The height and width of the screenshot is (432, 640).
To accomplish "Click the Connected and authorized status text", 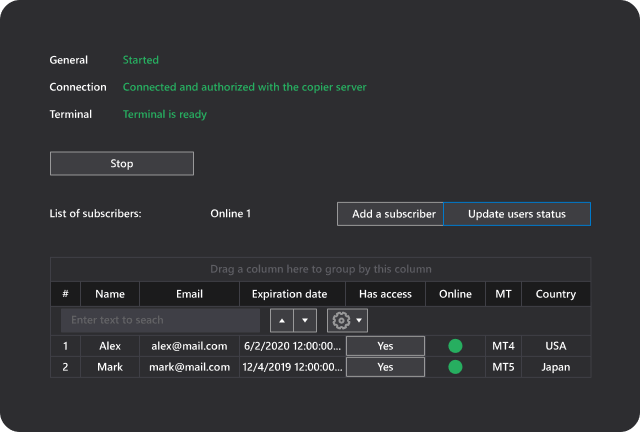I will tap(244, 87).
